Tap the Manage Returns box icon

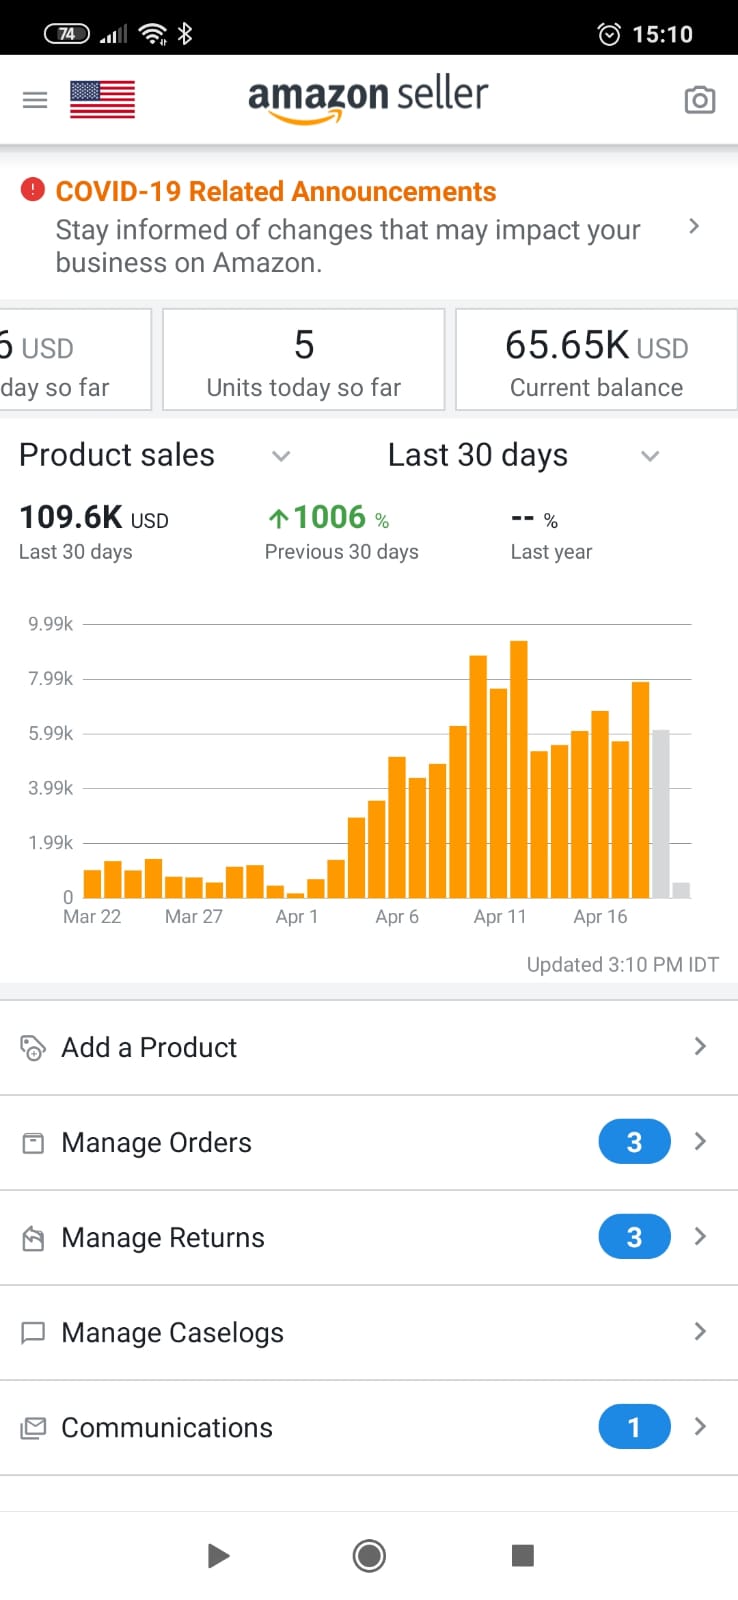(x=33, y=1238)
